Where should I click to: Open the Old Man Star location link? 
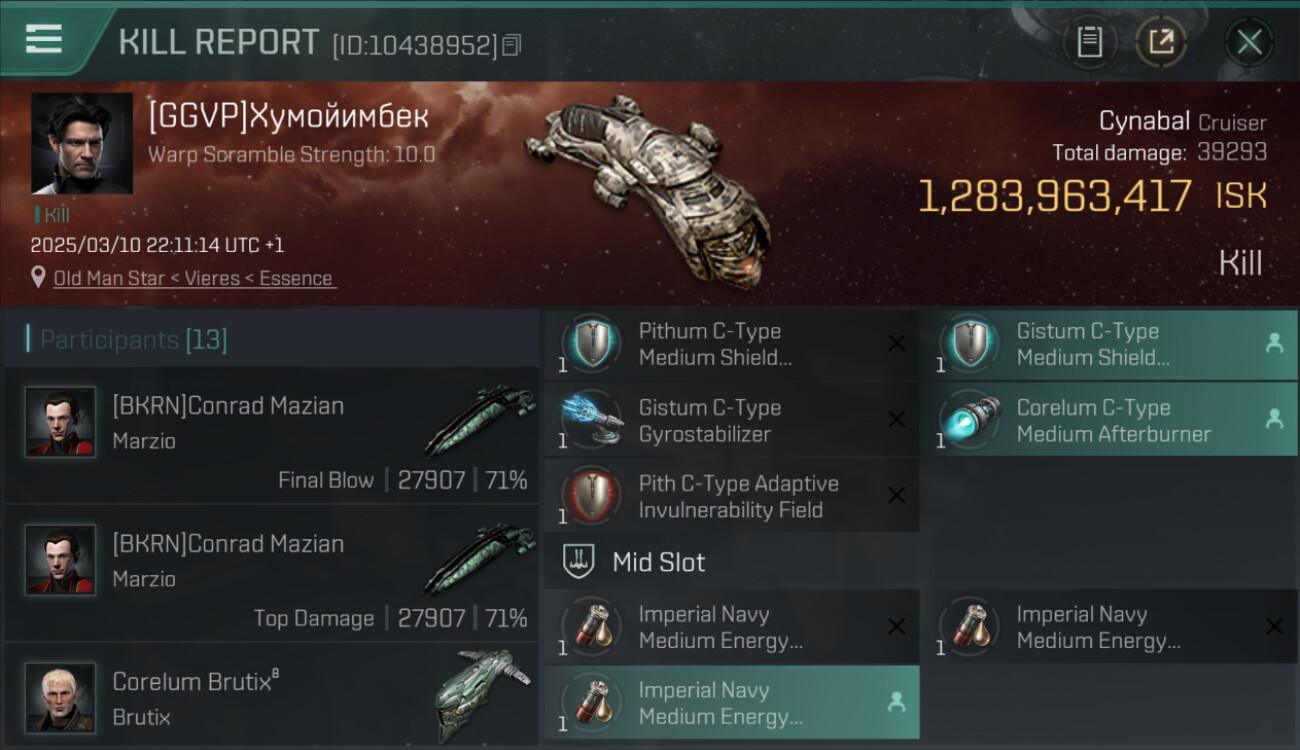point(195,278)
